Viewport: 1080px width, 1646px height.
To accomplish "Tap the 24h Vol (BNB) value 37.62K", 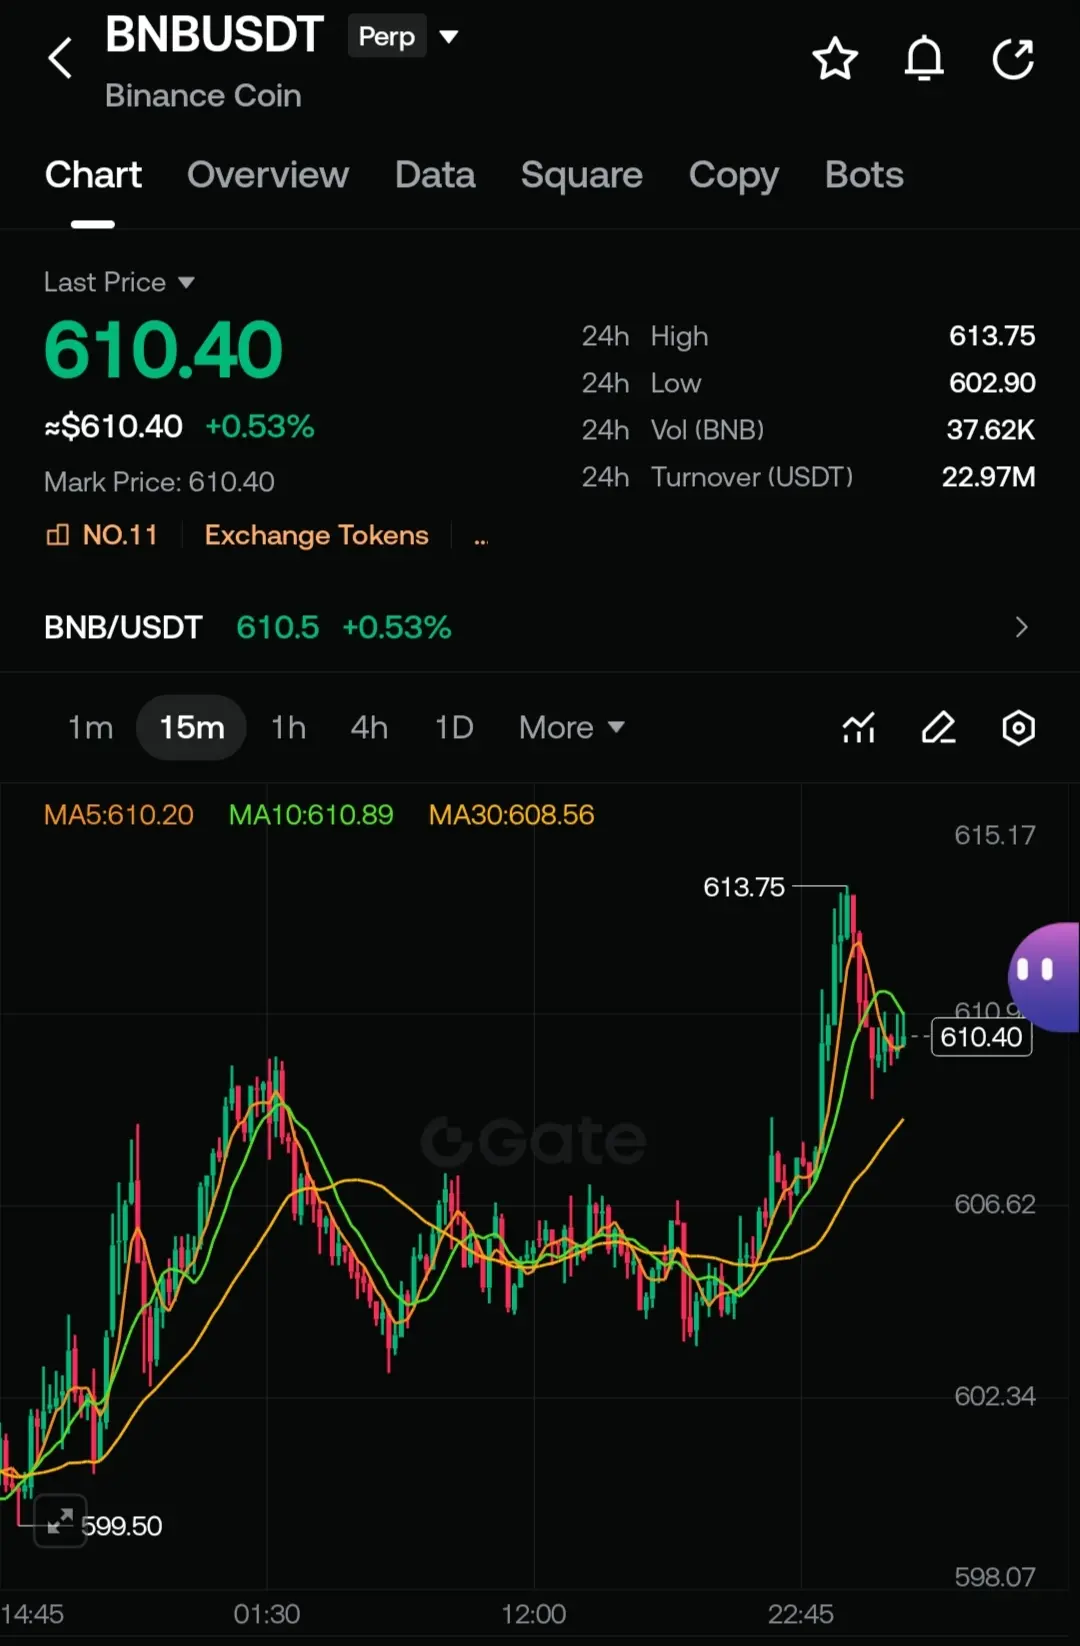I will (991, 430).
